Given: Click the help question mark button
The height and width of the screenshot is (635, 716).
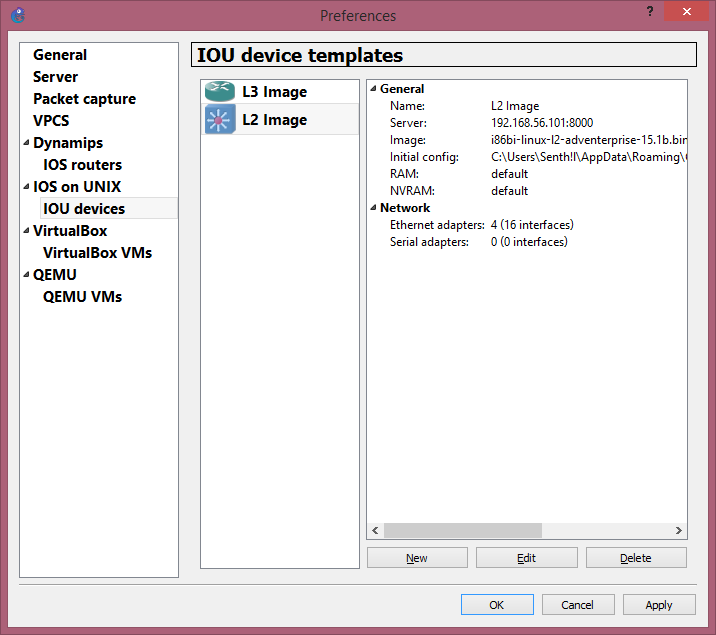Looking at the screenshot, I should [x=650, y=11].
